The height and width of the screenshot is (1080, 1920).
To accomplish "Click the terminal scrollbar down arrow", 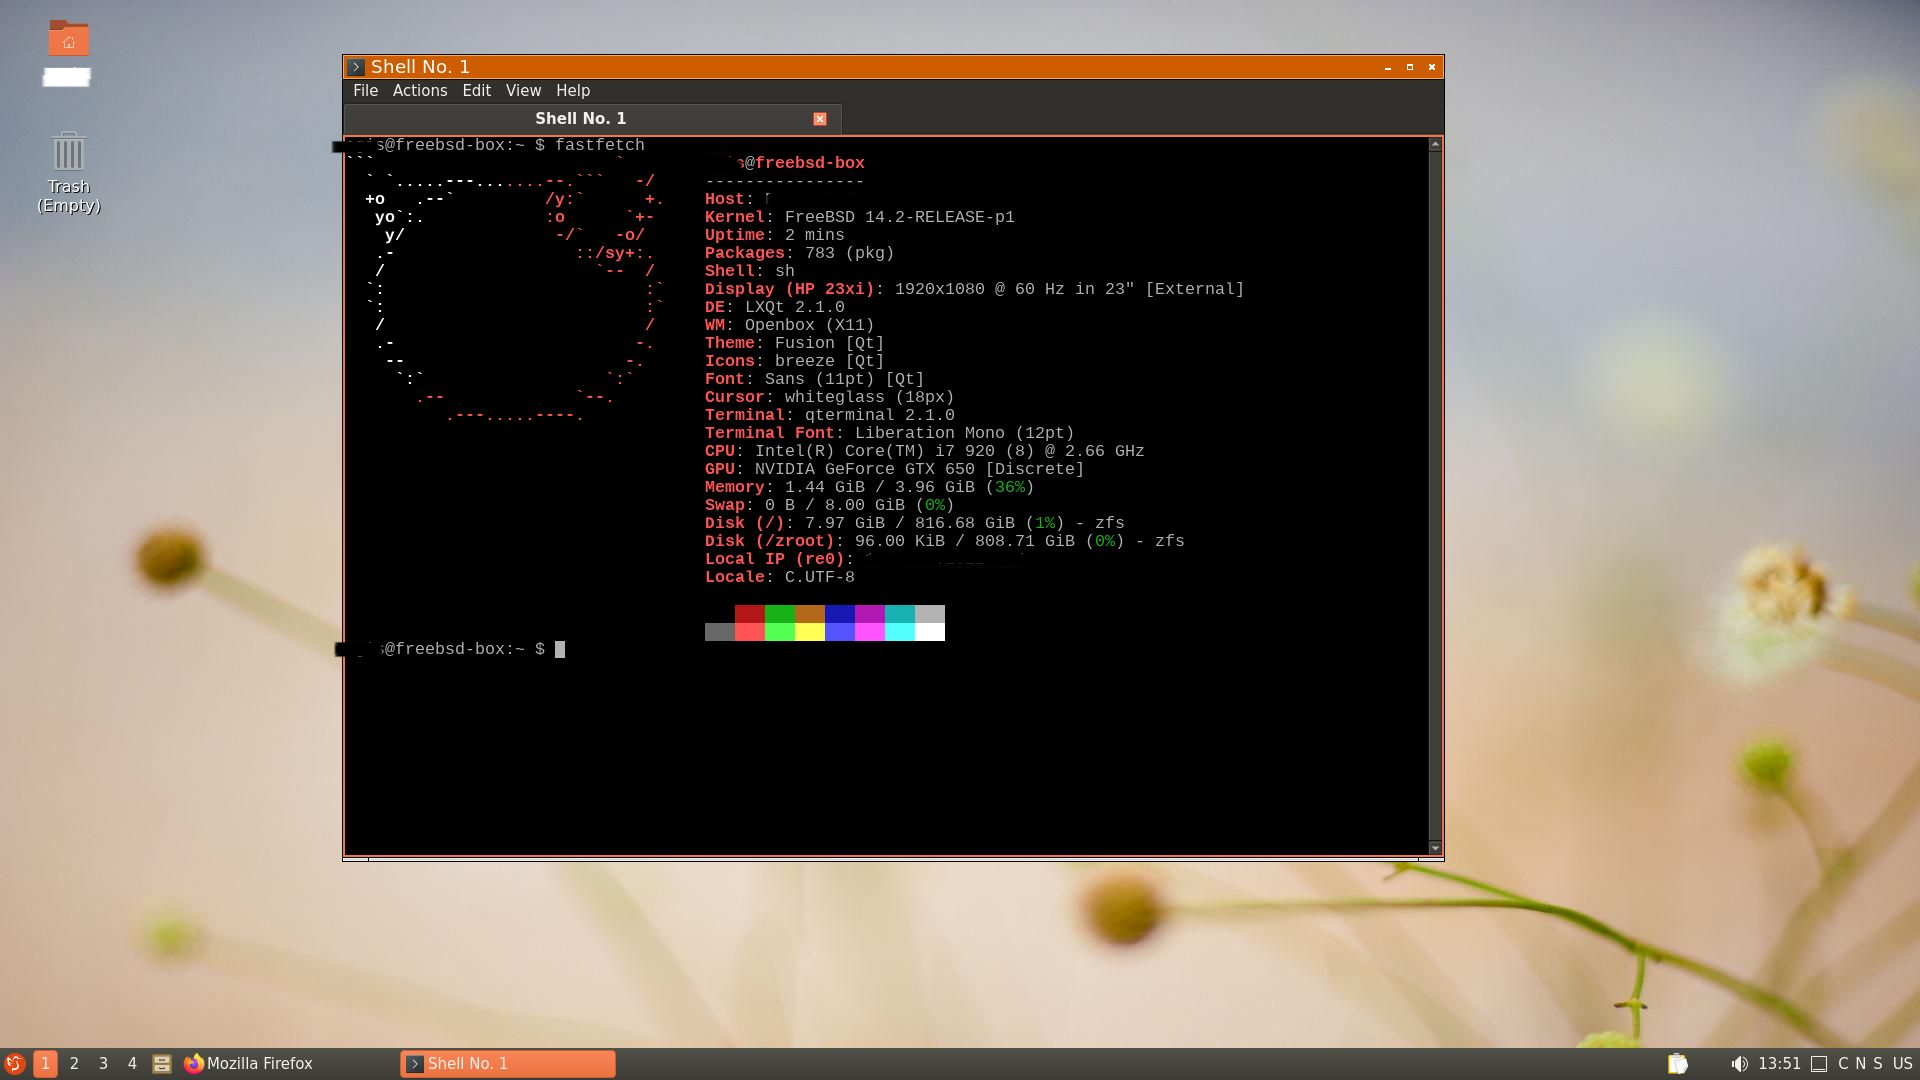I will [x=1435, y=848].
